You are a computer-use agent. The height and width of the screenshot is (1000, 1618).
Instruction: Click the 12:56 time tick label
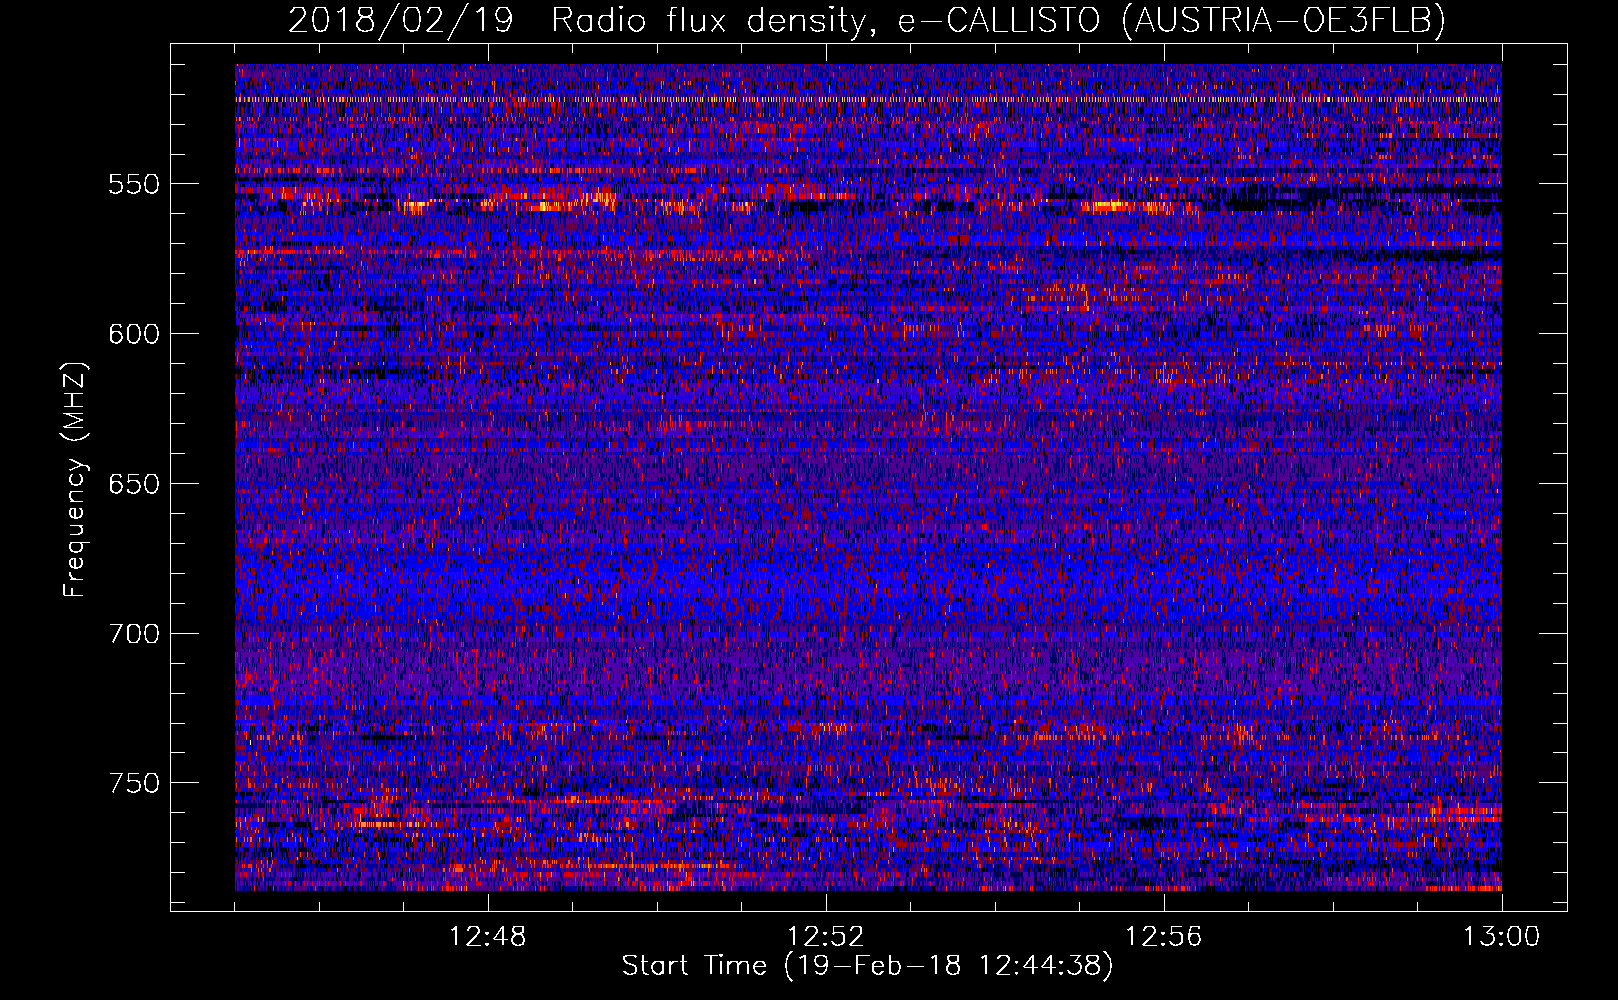tap(1164, 937)
